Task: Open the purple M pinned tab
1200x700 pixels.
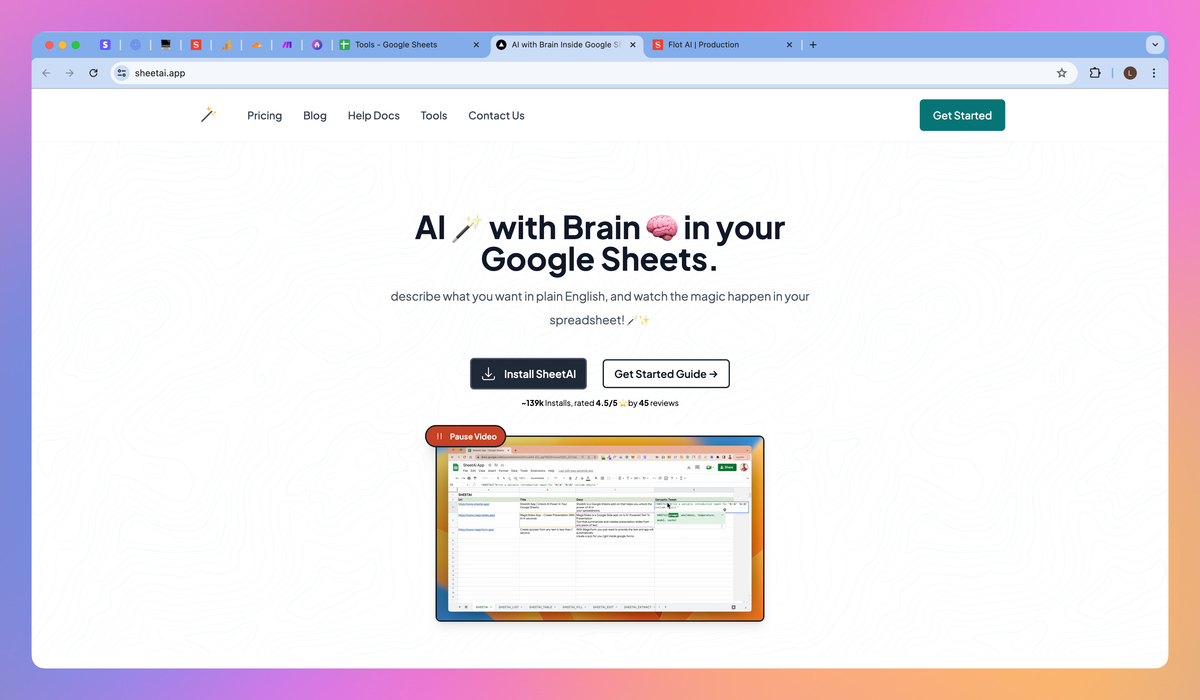Action: (286, 45)
